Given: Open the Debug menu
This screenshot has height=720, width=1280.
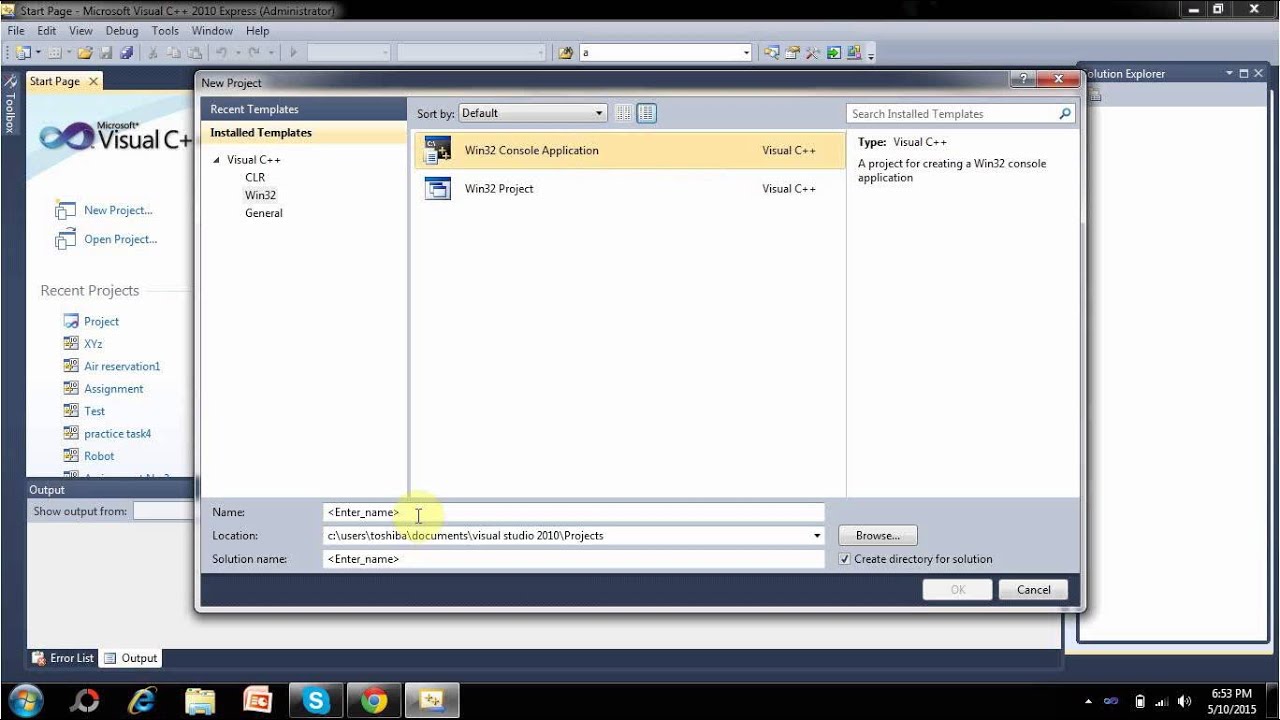Looking at the screenshot, I should (122, 31).
